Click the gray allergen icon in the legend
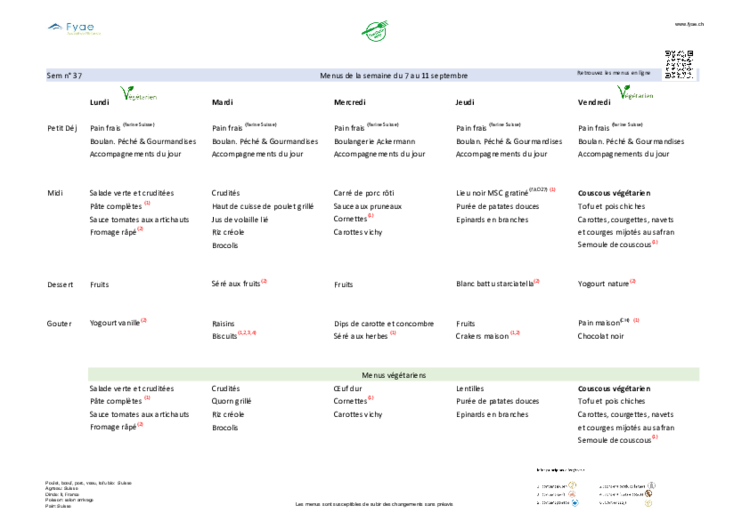This screenshot has height=529, width=750. [x=651, y=485]
